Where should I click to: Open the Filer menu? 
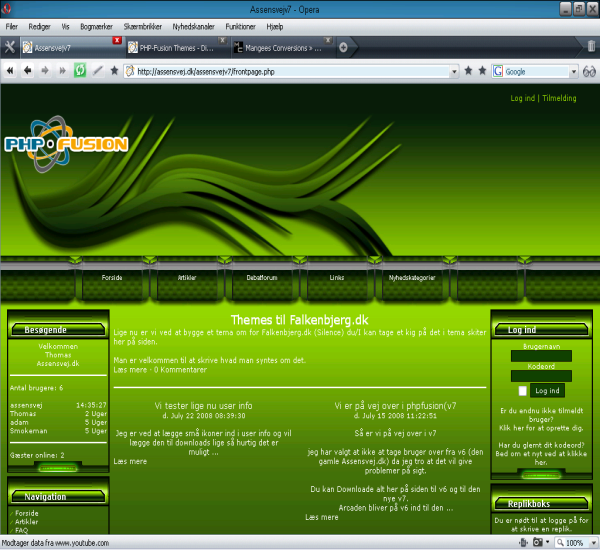pyautogui.click(x=11, y=26)
